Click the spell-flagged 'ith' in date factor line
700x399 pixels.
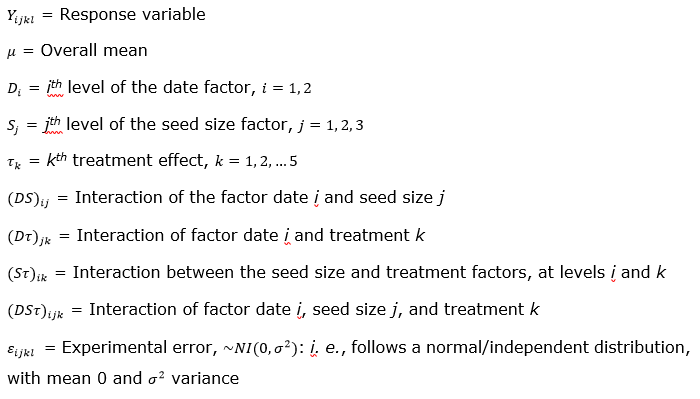(55, 87)
